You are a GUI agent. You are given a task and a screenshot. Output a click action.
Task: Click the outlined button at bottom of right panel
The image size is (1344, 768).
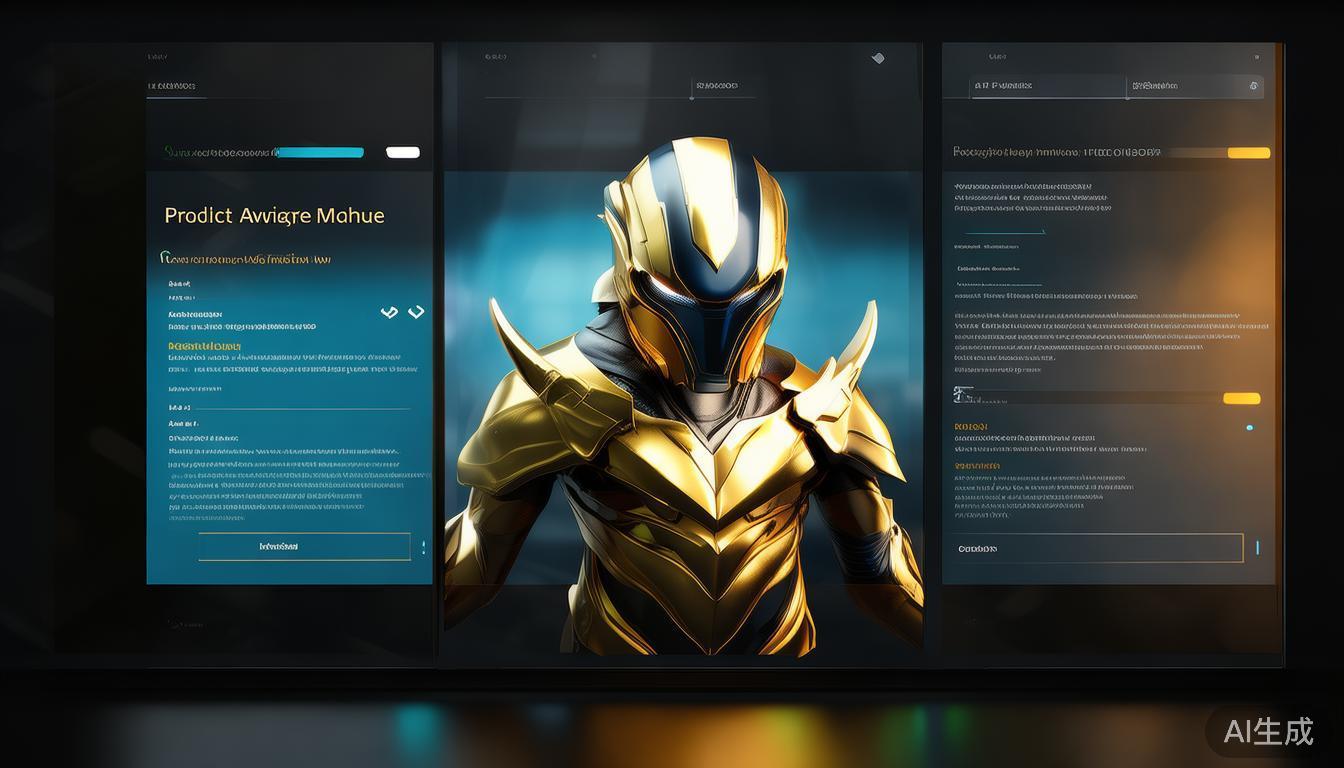(1096, 548)
